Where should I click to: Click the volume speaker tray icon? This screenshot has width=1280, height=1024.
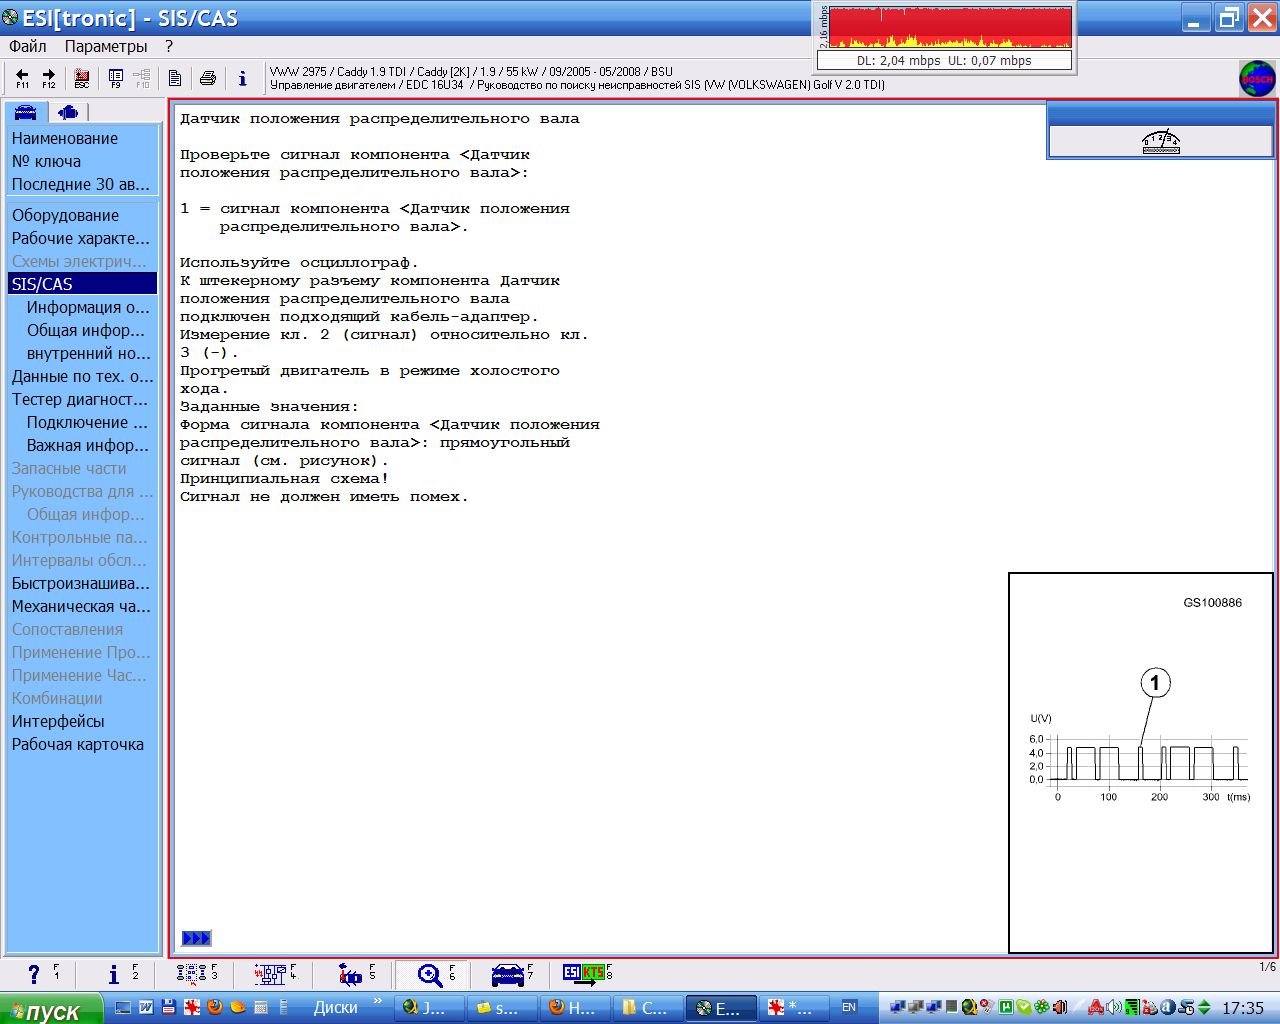click(x=1114, y=1007)
